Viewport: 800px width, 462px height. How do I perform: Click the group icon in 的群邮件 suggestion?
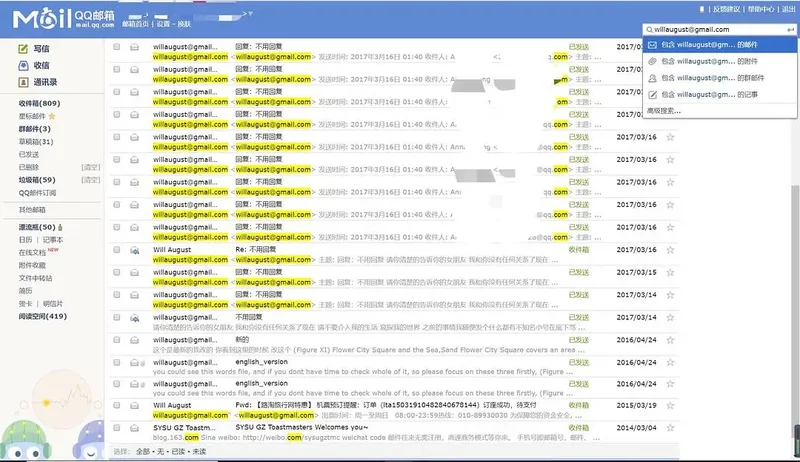click(652, 78)
